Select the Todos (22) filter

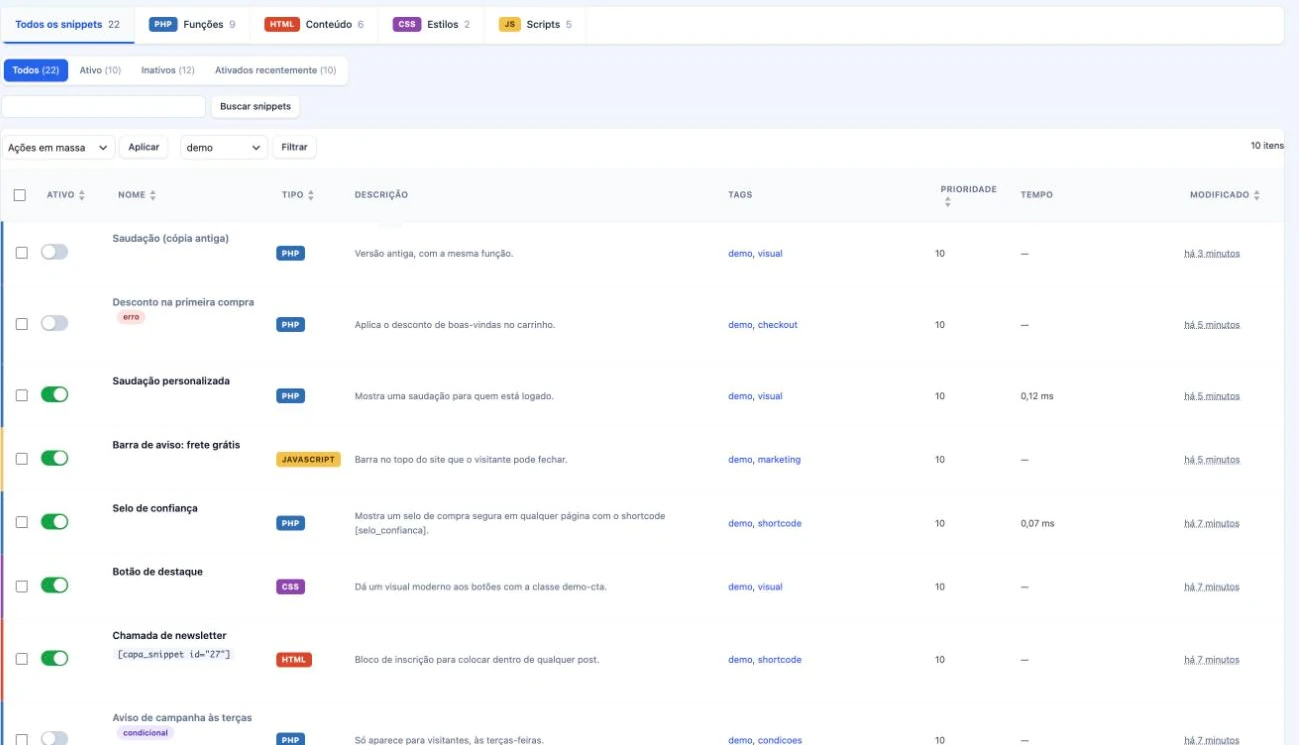(36, 70)
